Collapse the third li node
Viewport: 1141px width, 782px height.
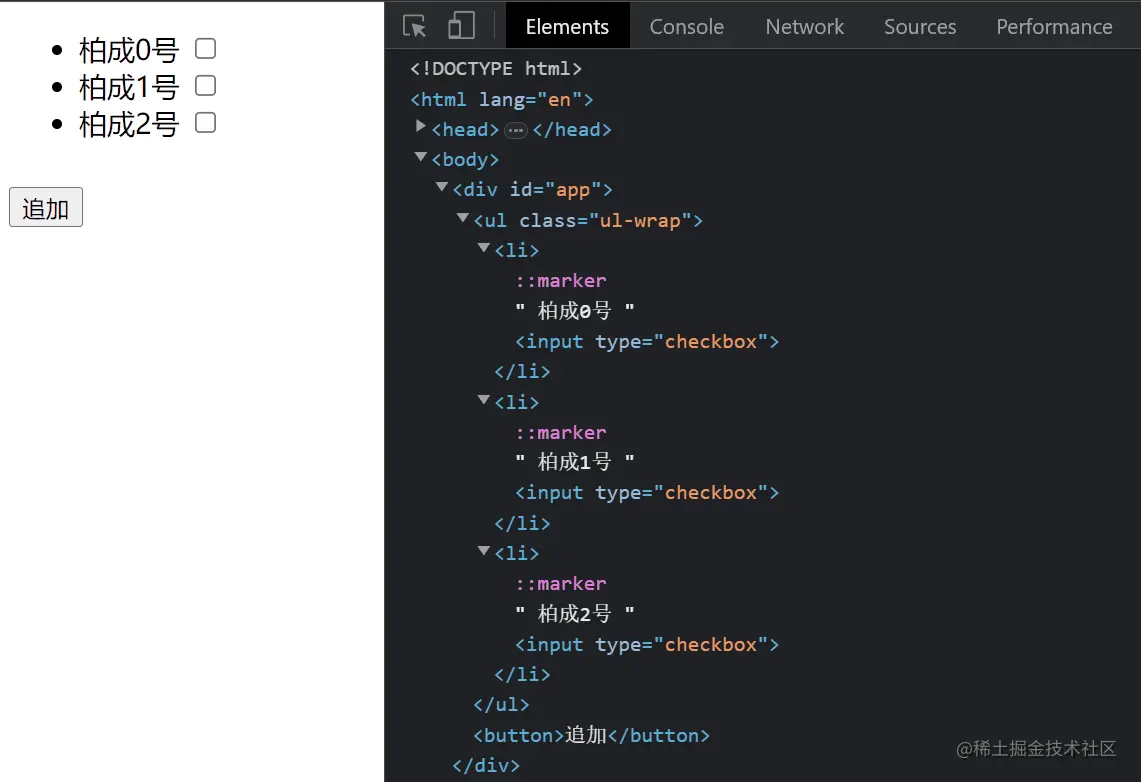pos(484,551)
